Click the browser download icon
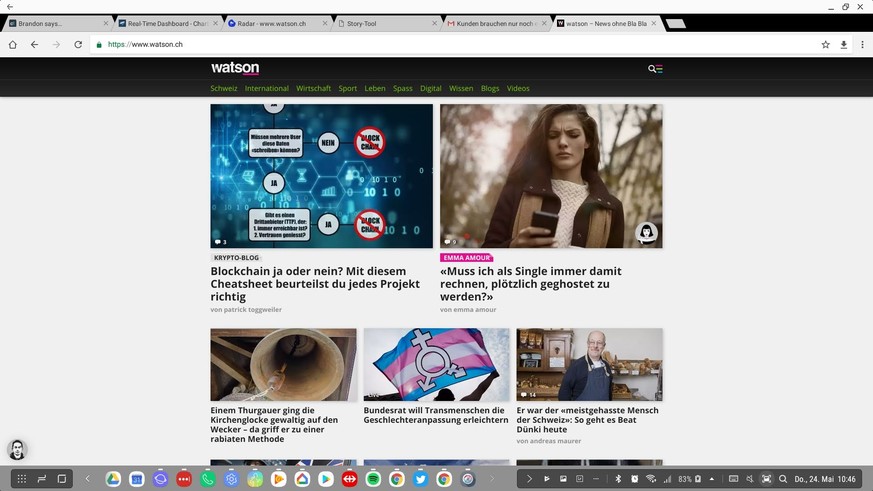Viewport: 873px width, 491px height. [843, 45]
